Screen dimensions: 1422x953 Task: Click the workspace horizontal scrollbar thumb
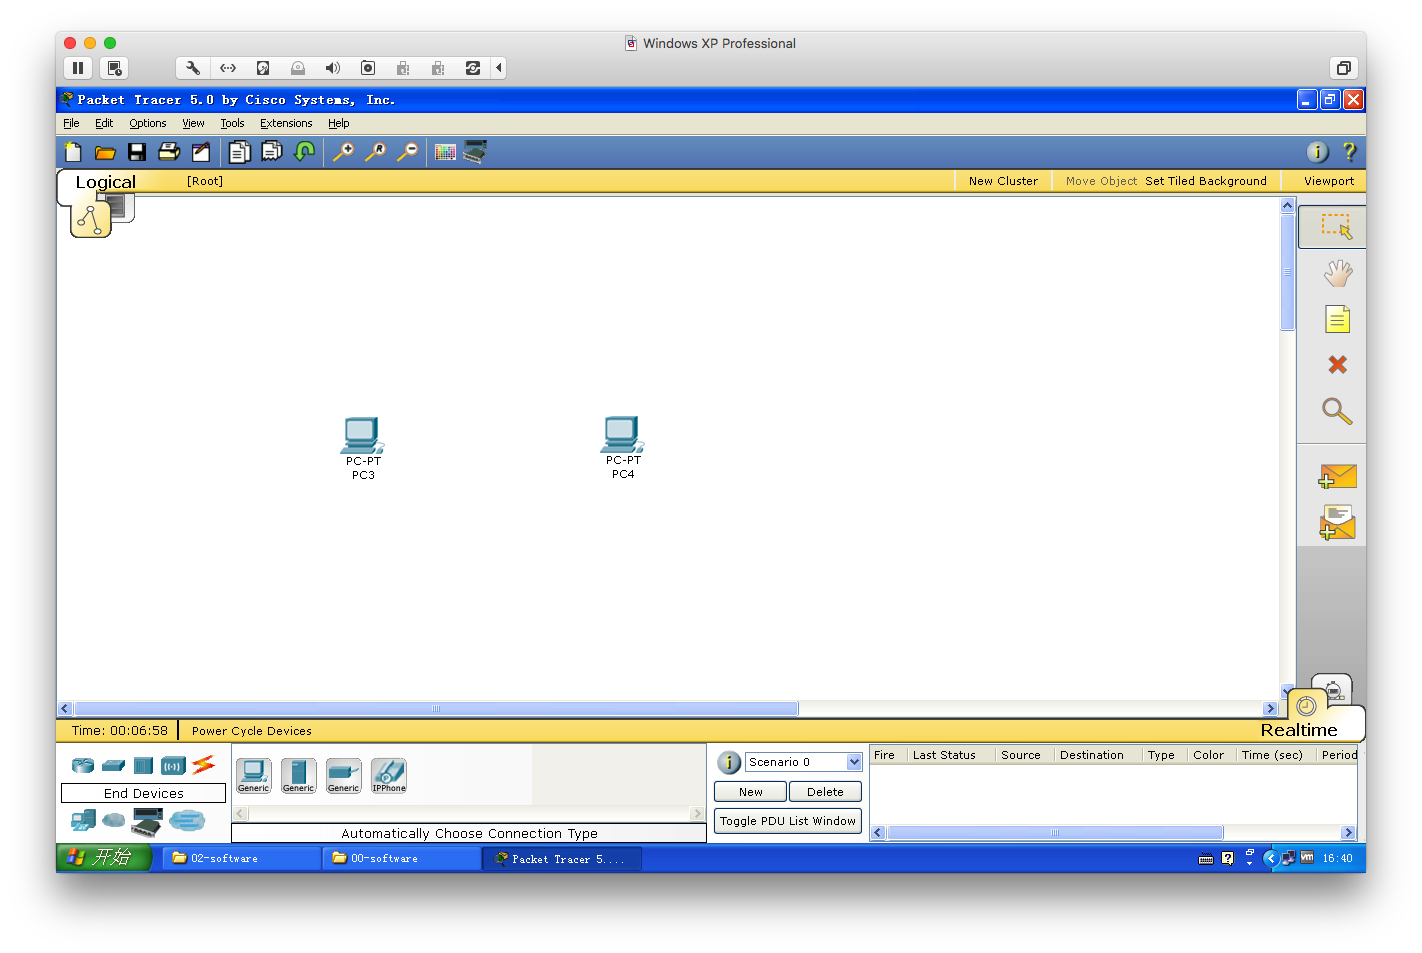pyautogui.click(x=436, y=709)
